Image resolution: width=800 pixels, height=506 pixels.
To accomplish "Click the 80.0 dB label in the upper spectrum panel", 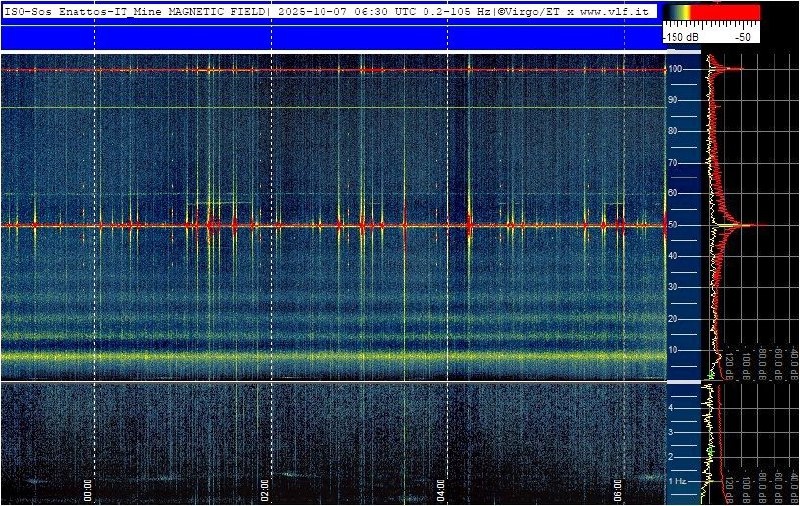I will point(762,363).
